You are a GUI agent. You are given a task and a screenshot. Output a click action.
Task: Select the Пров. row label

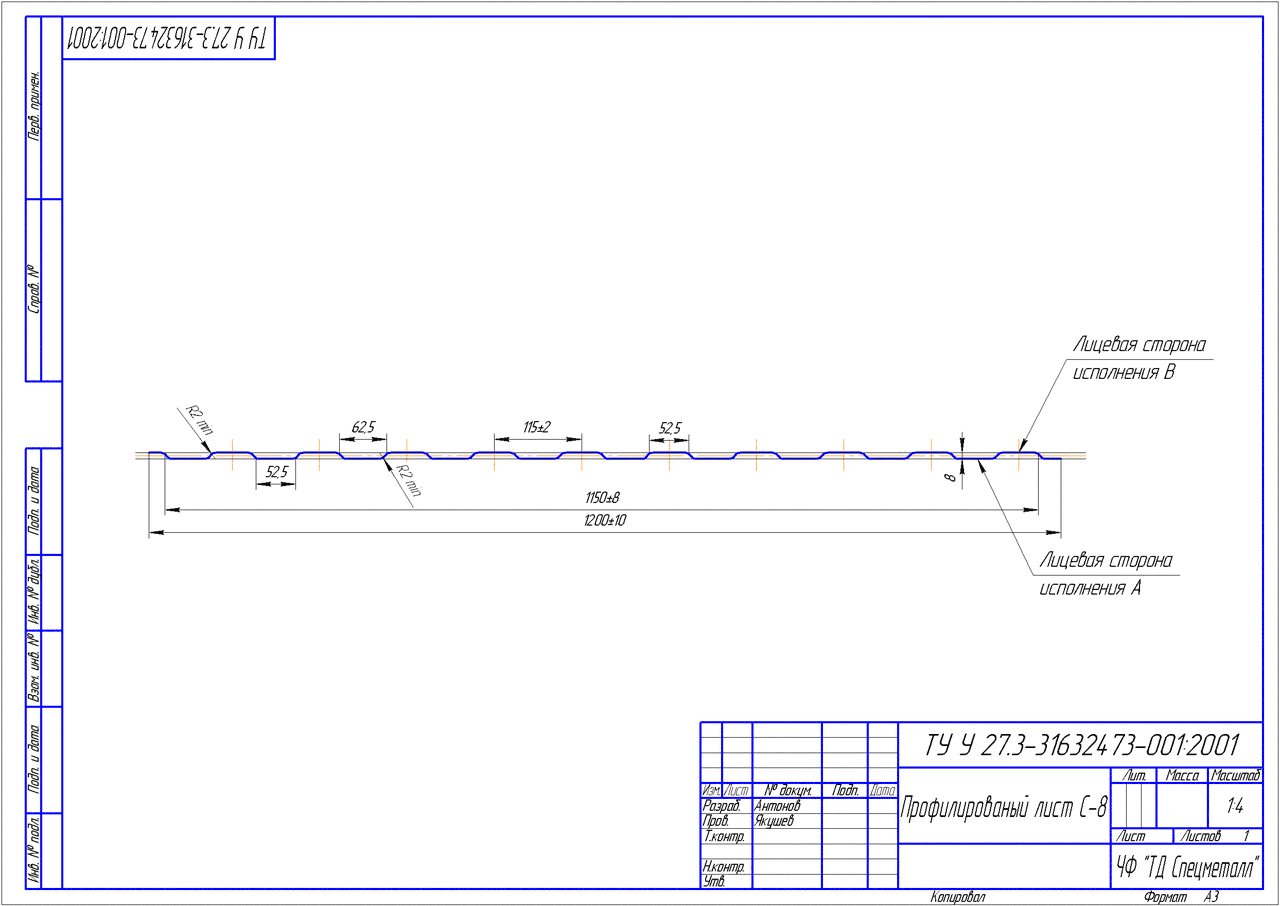(x=715, y=820)
